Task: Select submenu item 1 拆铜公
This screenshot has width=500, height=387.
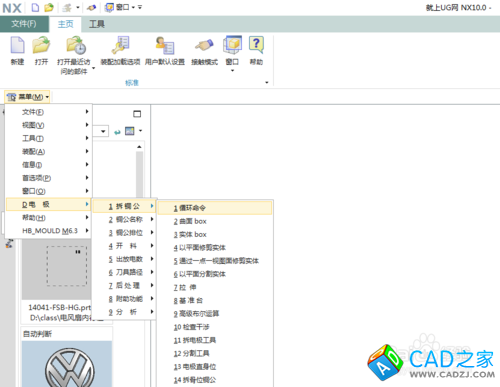Action: pos(124,206)
